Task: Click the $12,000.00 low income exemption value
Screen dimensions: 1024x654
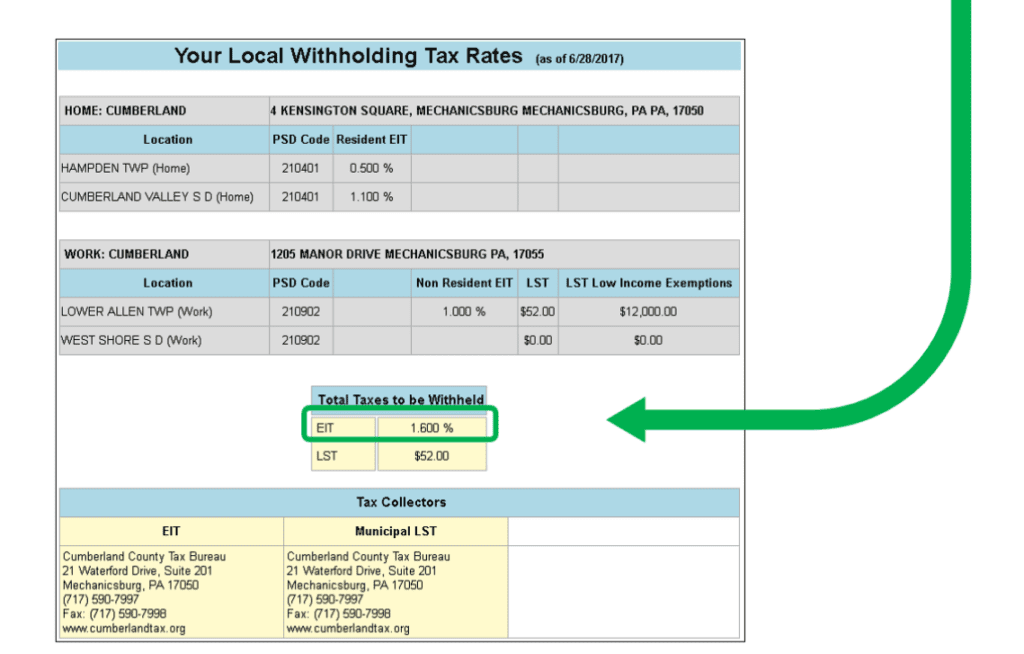Action: pos(648,312)
